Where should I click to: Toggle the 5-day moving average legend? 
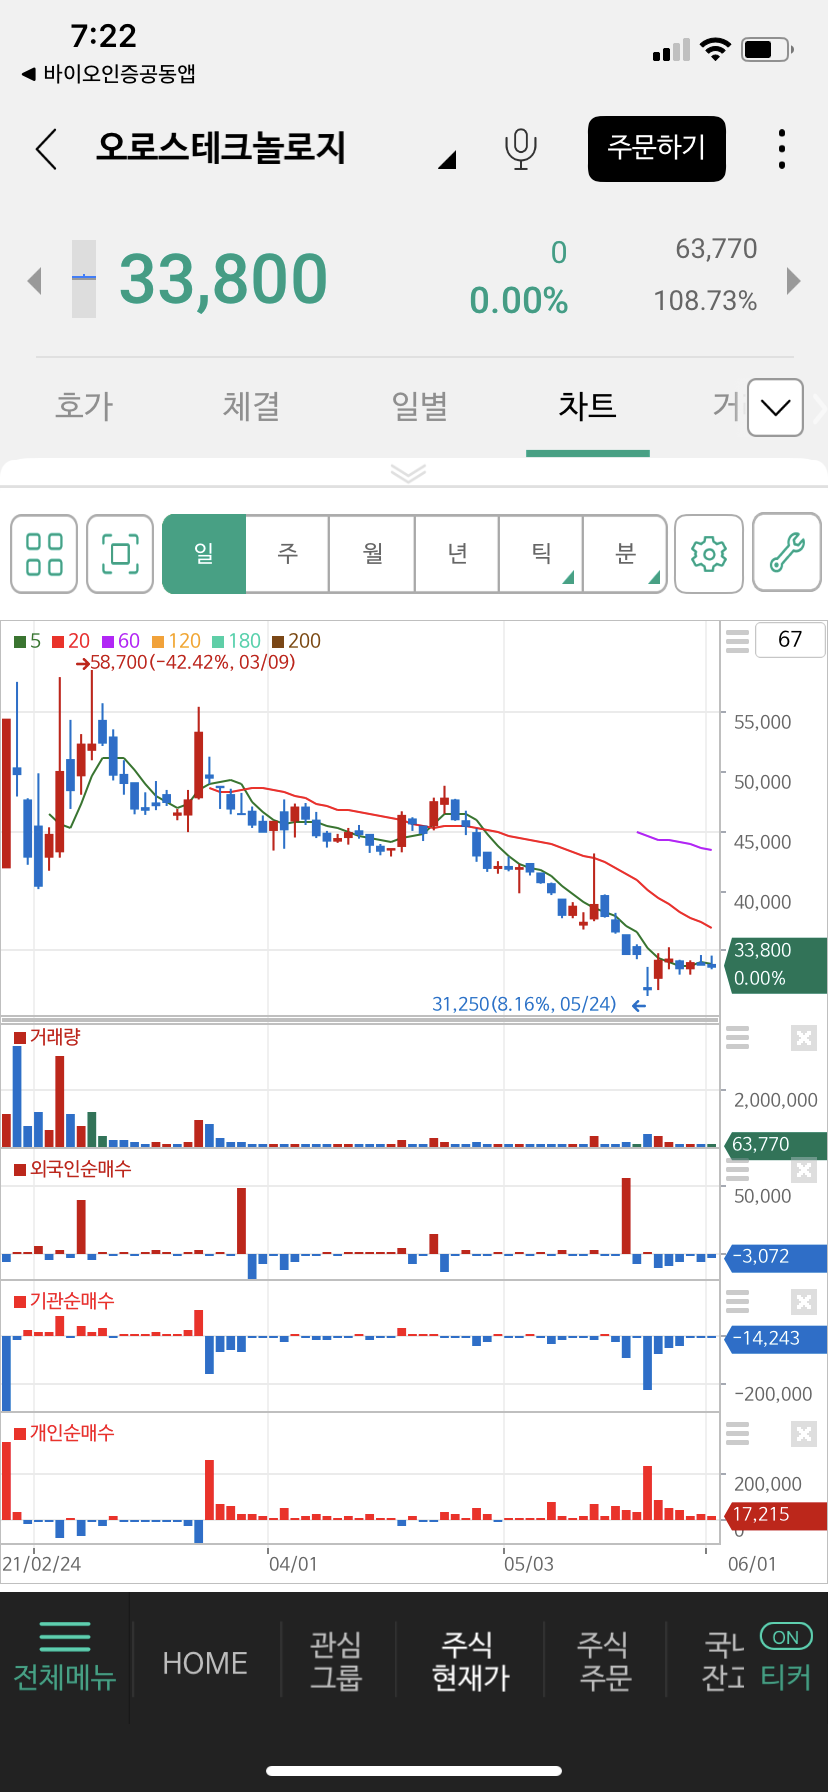pos(28,641)
